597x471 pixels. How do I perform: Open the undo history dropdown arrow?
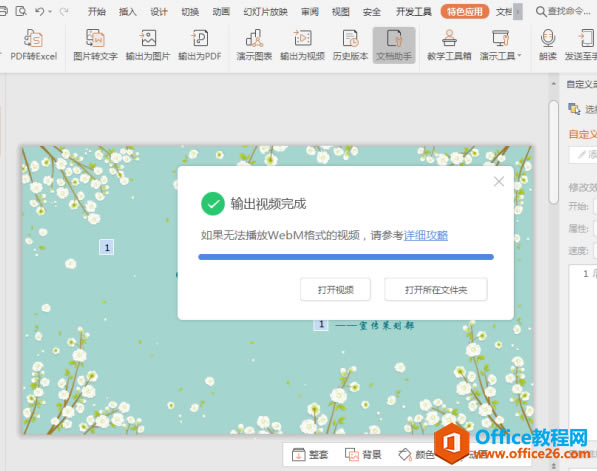coord(50,12)
